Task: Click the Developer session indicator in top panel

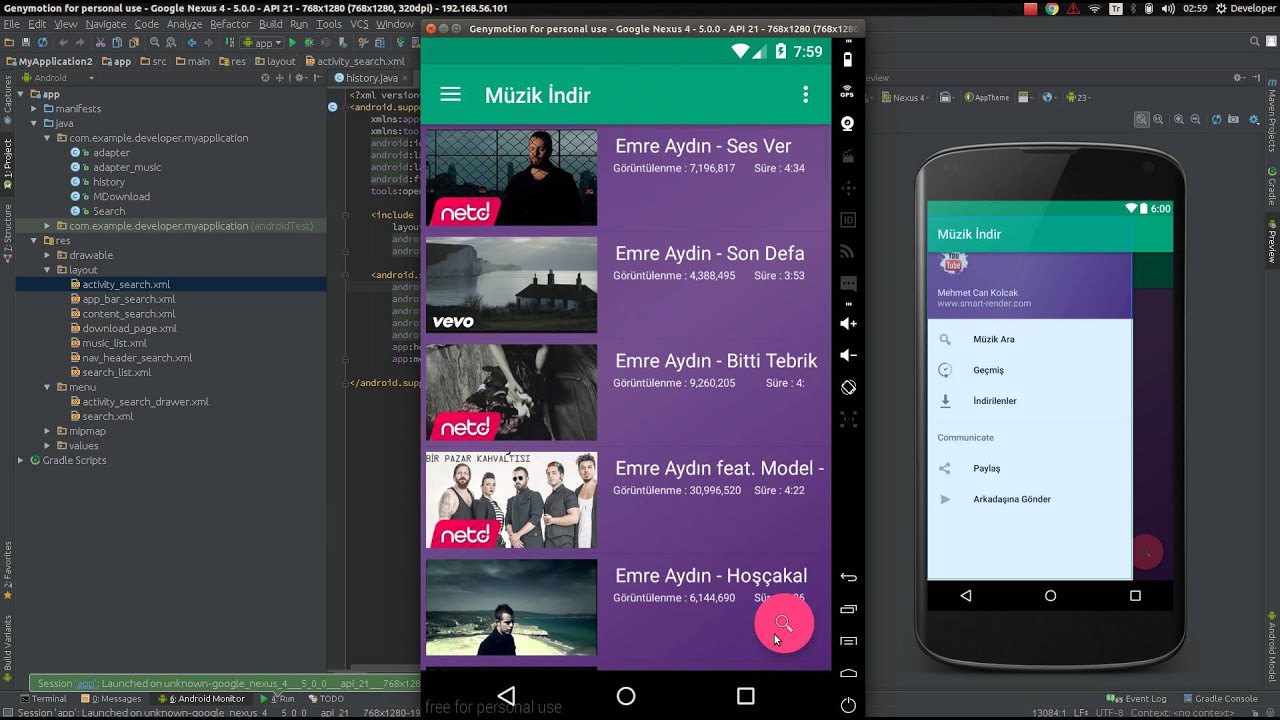Action: pyautogui.click(x=1246, y=8)
